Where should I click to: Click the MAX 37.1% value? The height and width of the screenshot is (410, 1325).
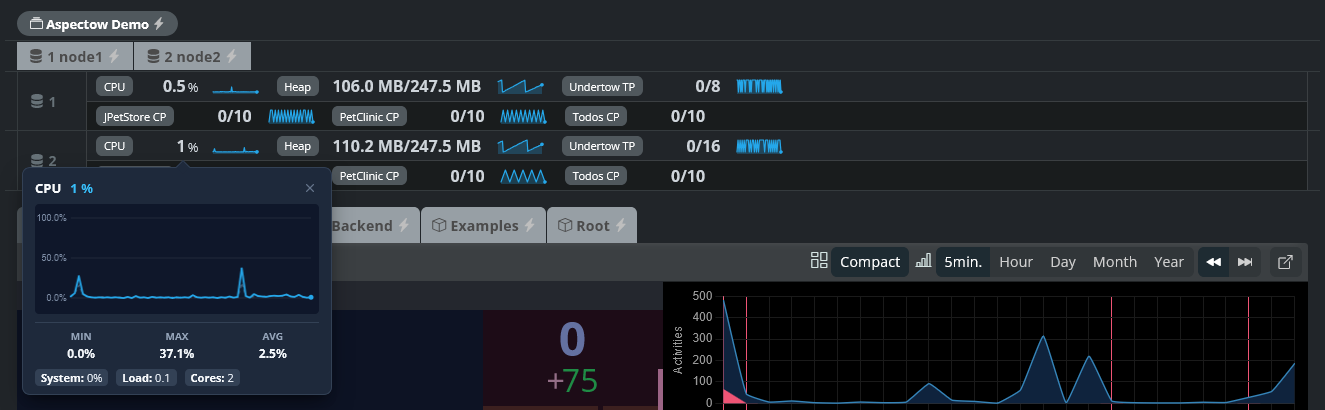(x=176, y=353)
